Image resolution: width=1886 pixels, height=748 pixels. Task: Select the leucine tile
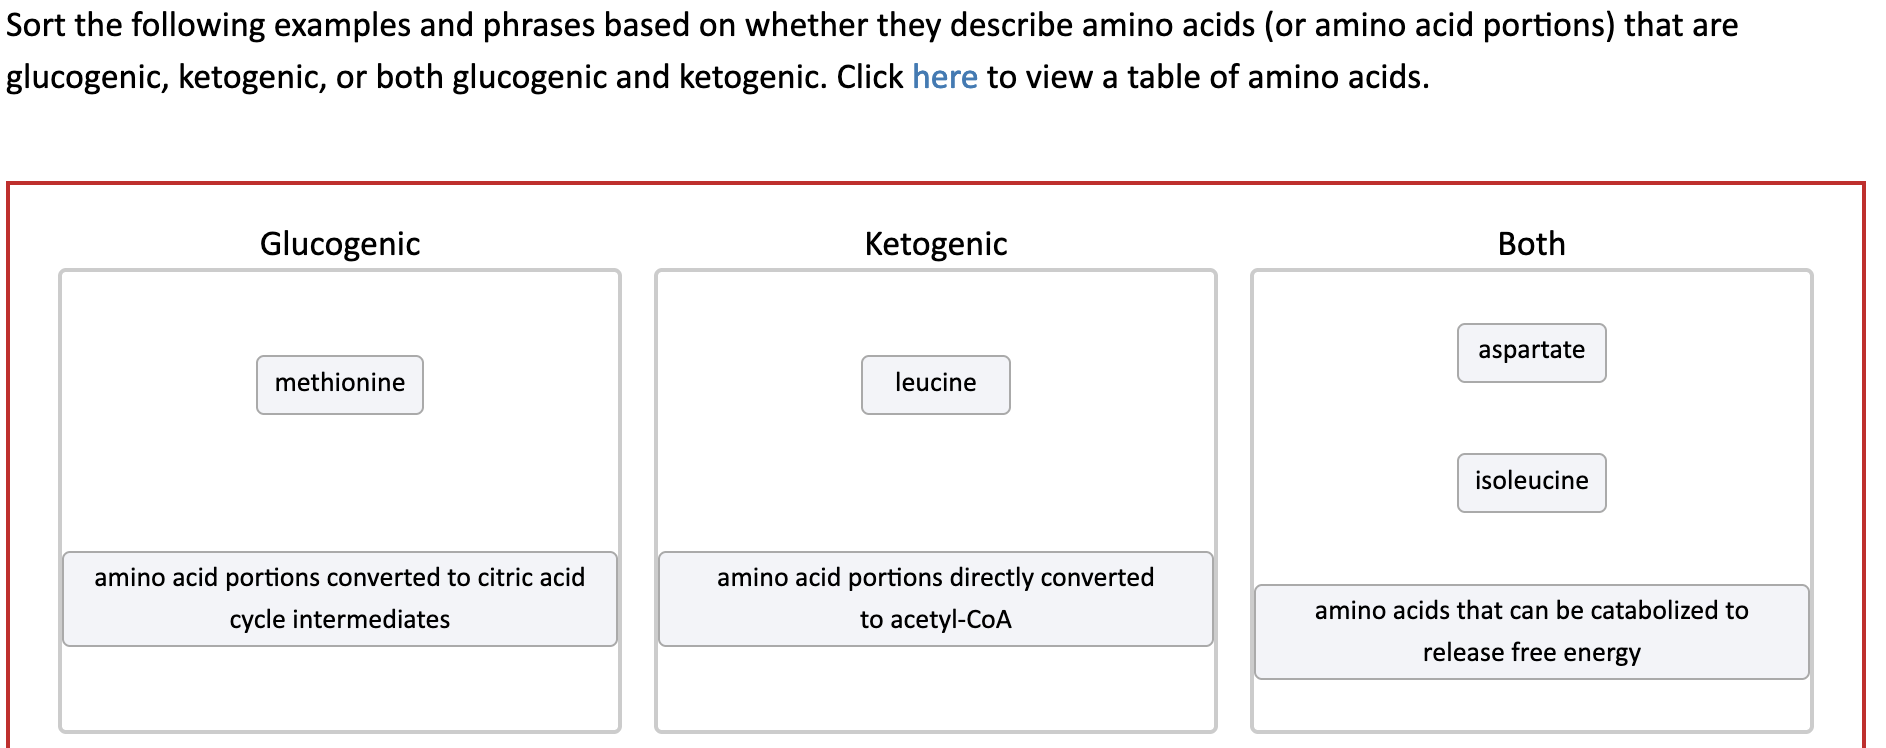(x=935, y=384)
